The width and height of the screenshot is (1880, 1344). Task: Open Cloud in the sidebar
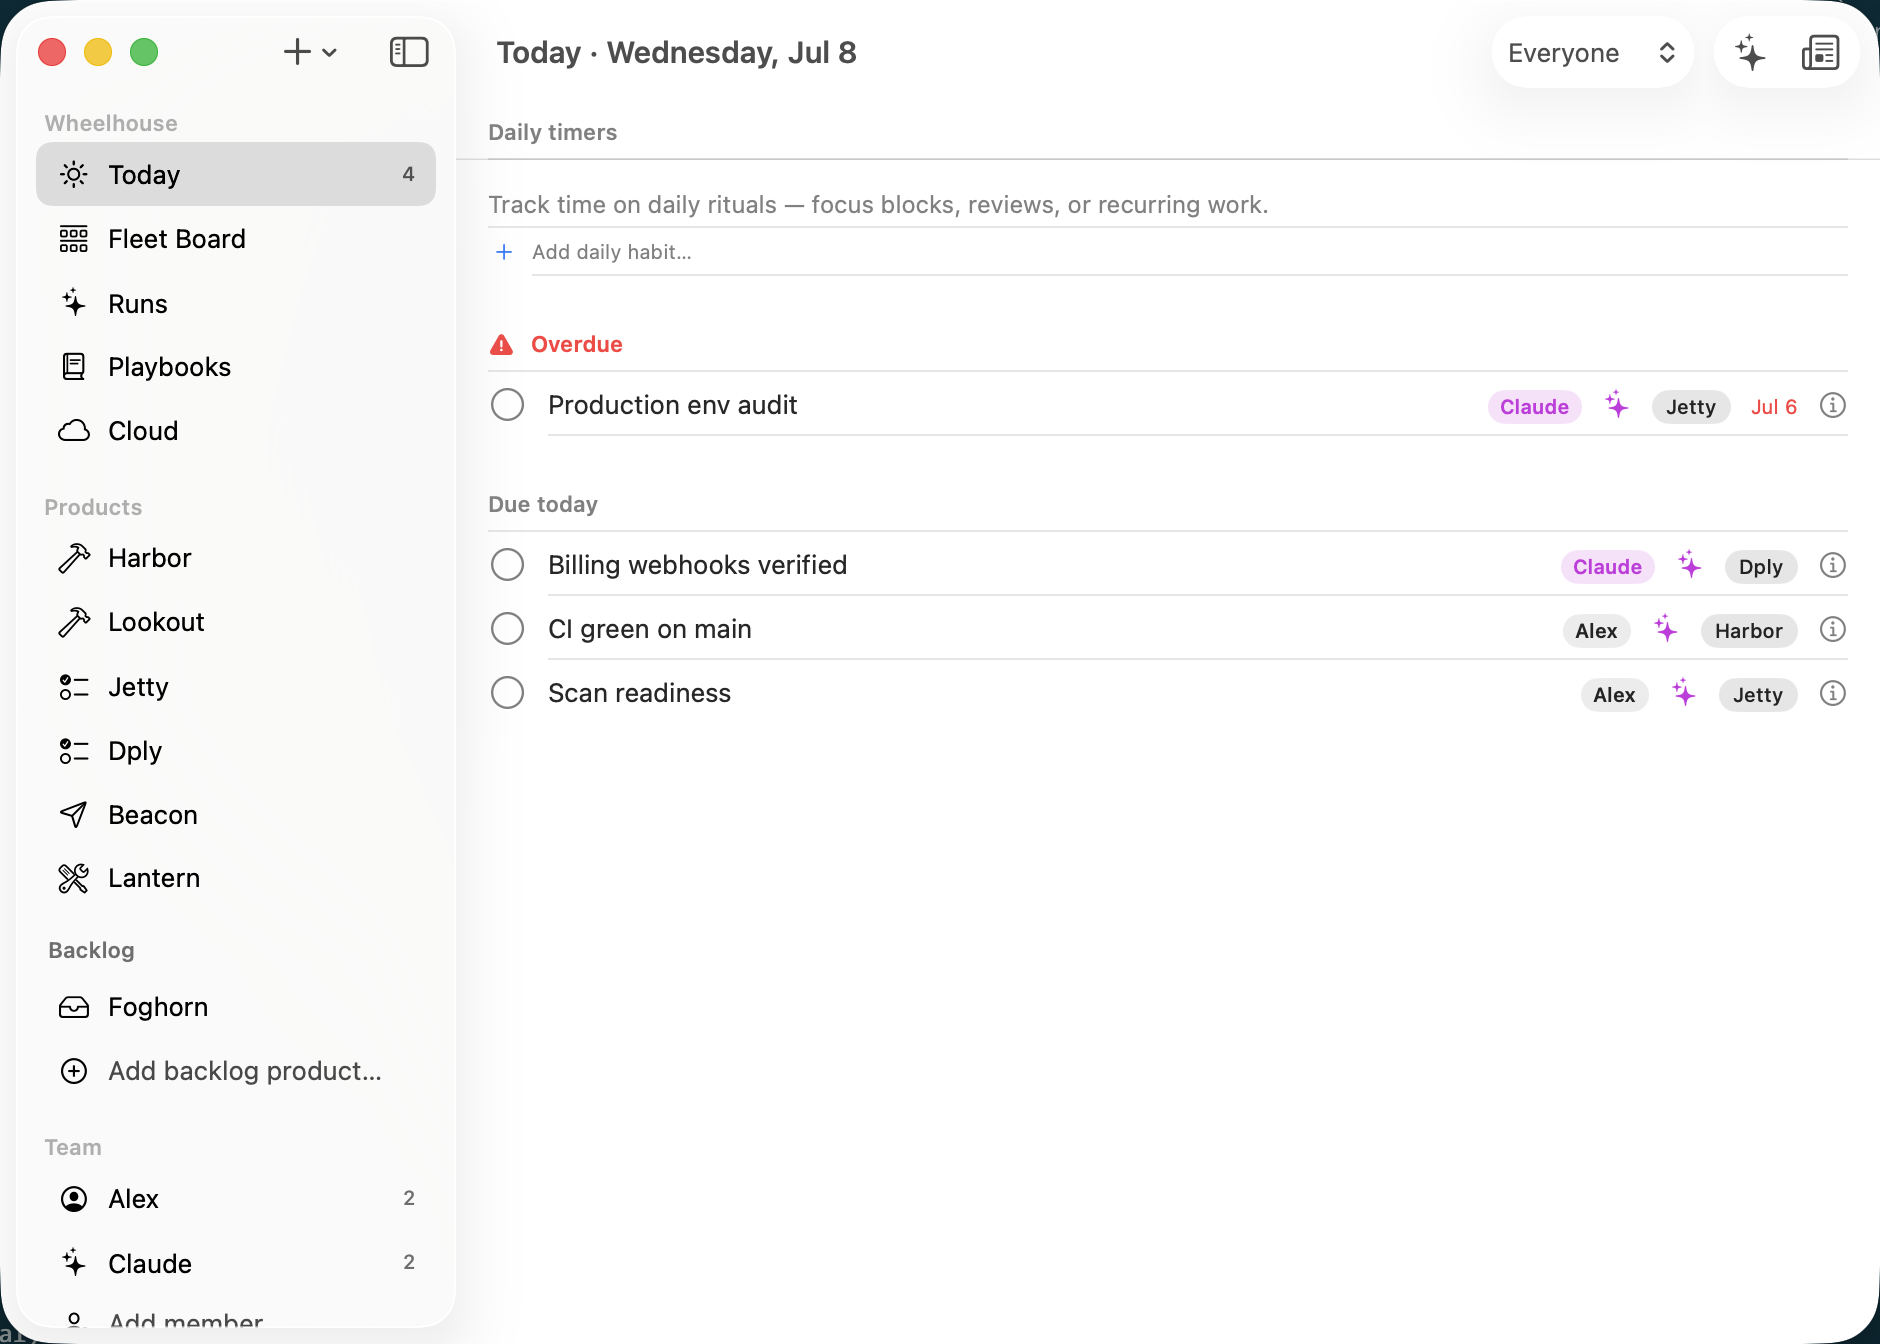(236, 431)
